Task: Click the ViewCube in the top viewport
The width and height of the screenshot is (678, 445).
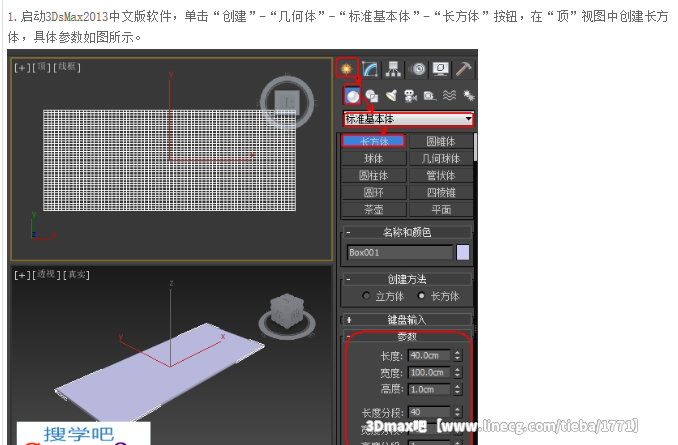Action: 287,102
